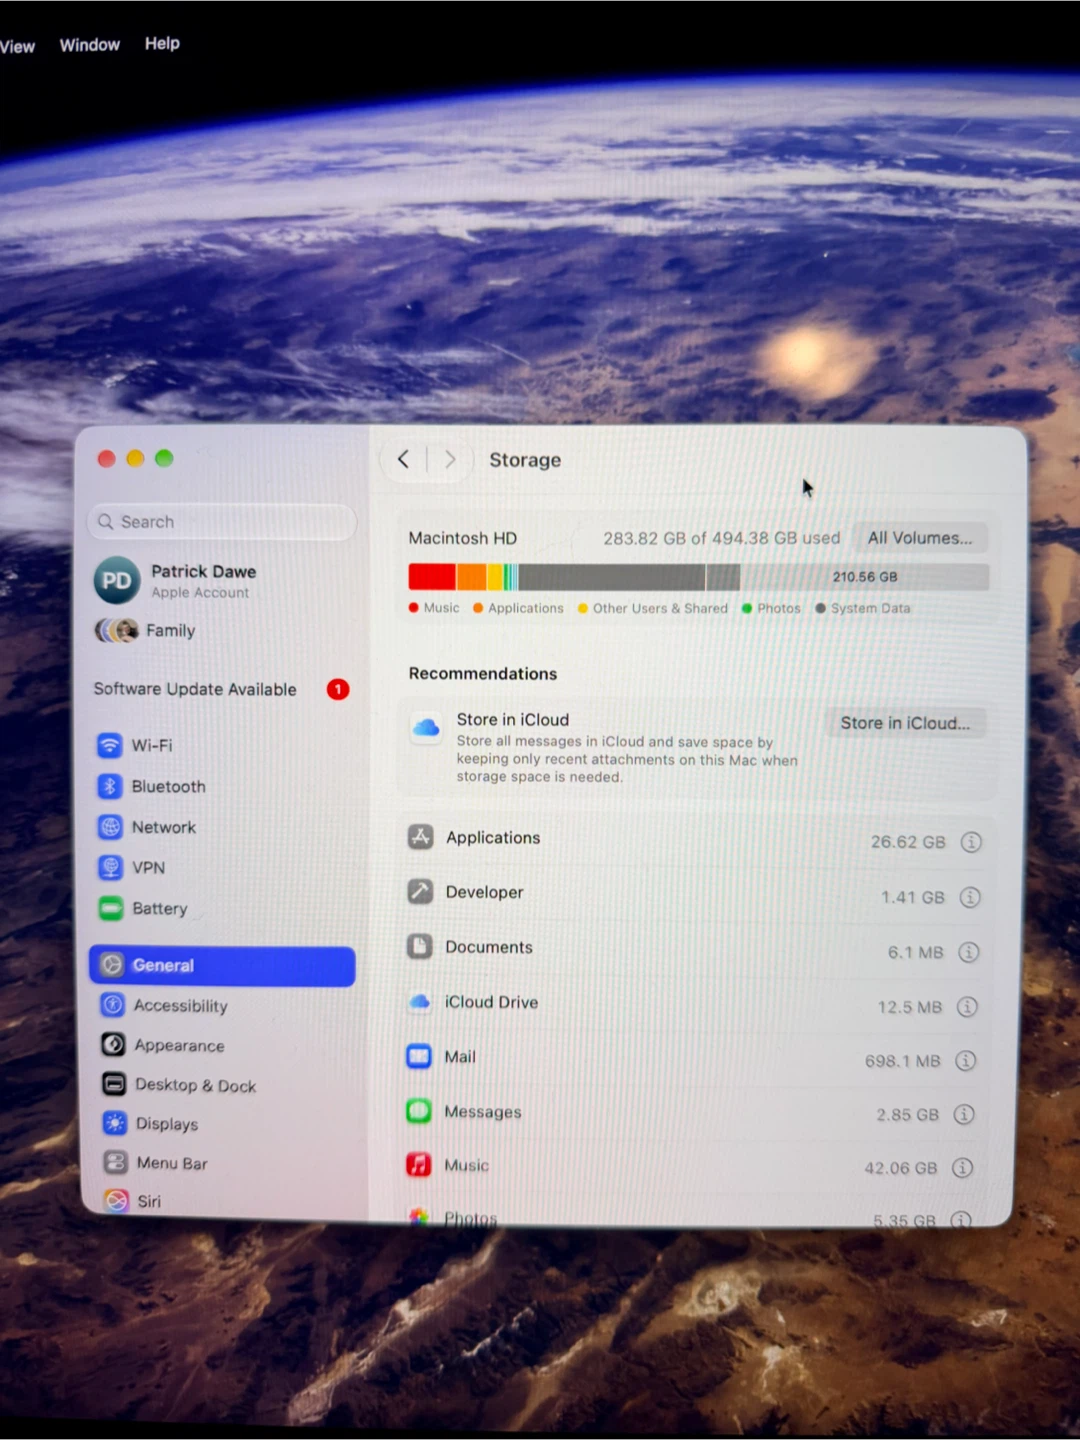
Task: Open the Window menu
Action: click(89, 45)
